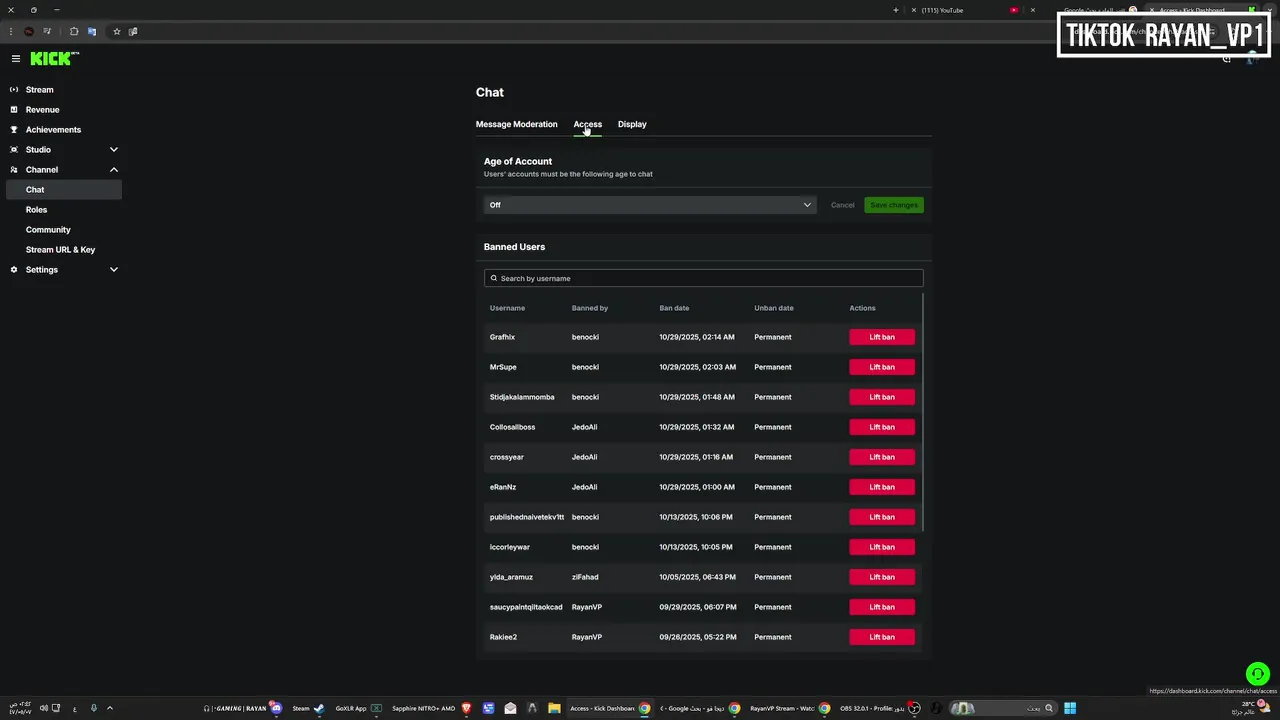Click the banned users list scrollbar
This screenshot has width=1280, height=720.
921,412
